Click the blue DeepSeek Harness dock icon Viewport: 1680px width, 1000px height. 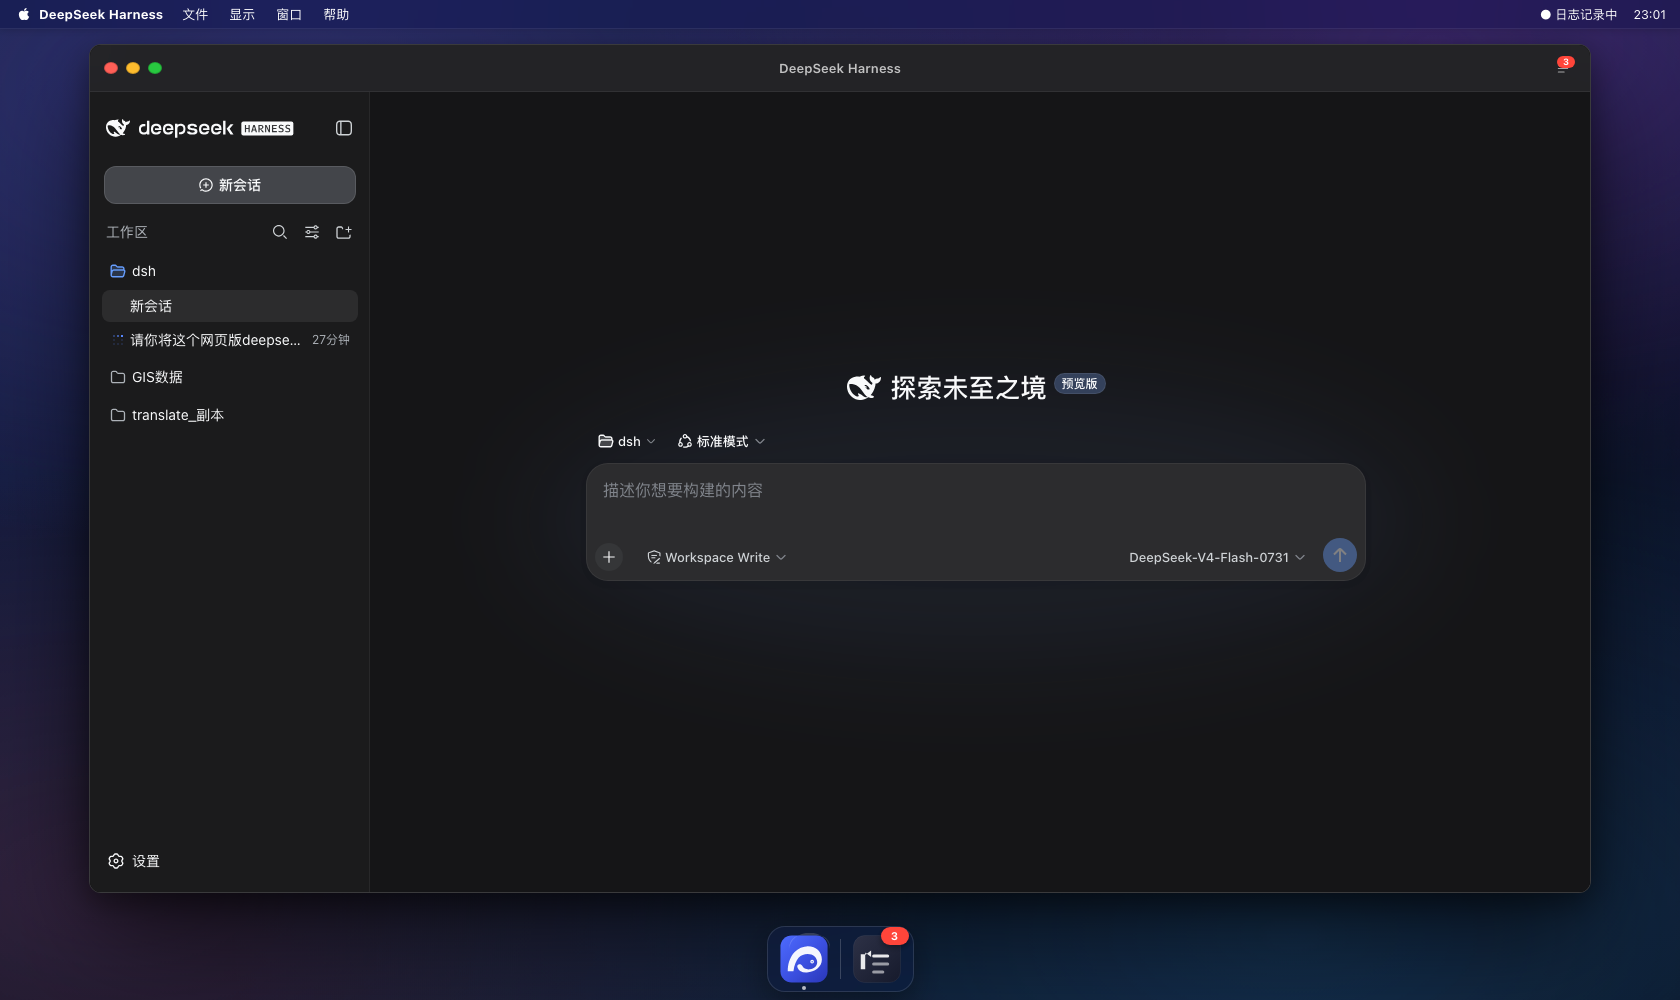[x=804, y=960]
